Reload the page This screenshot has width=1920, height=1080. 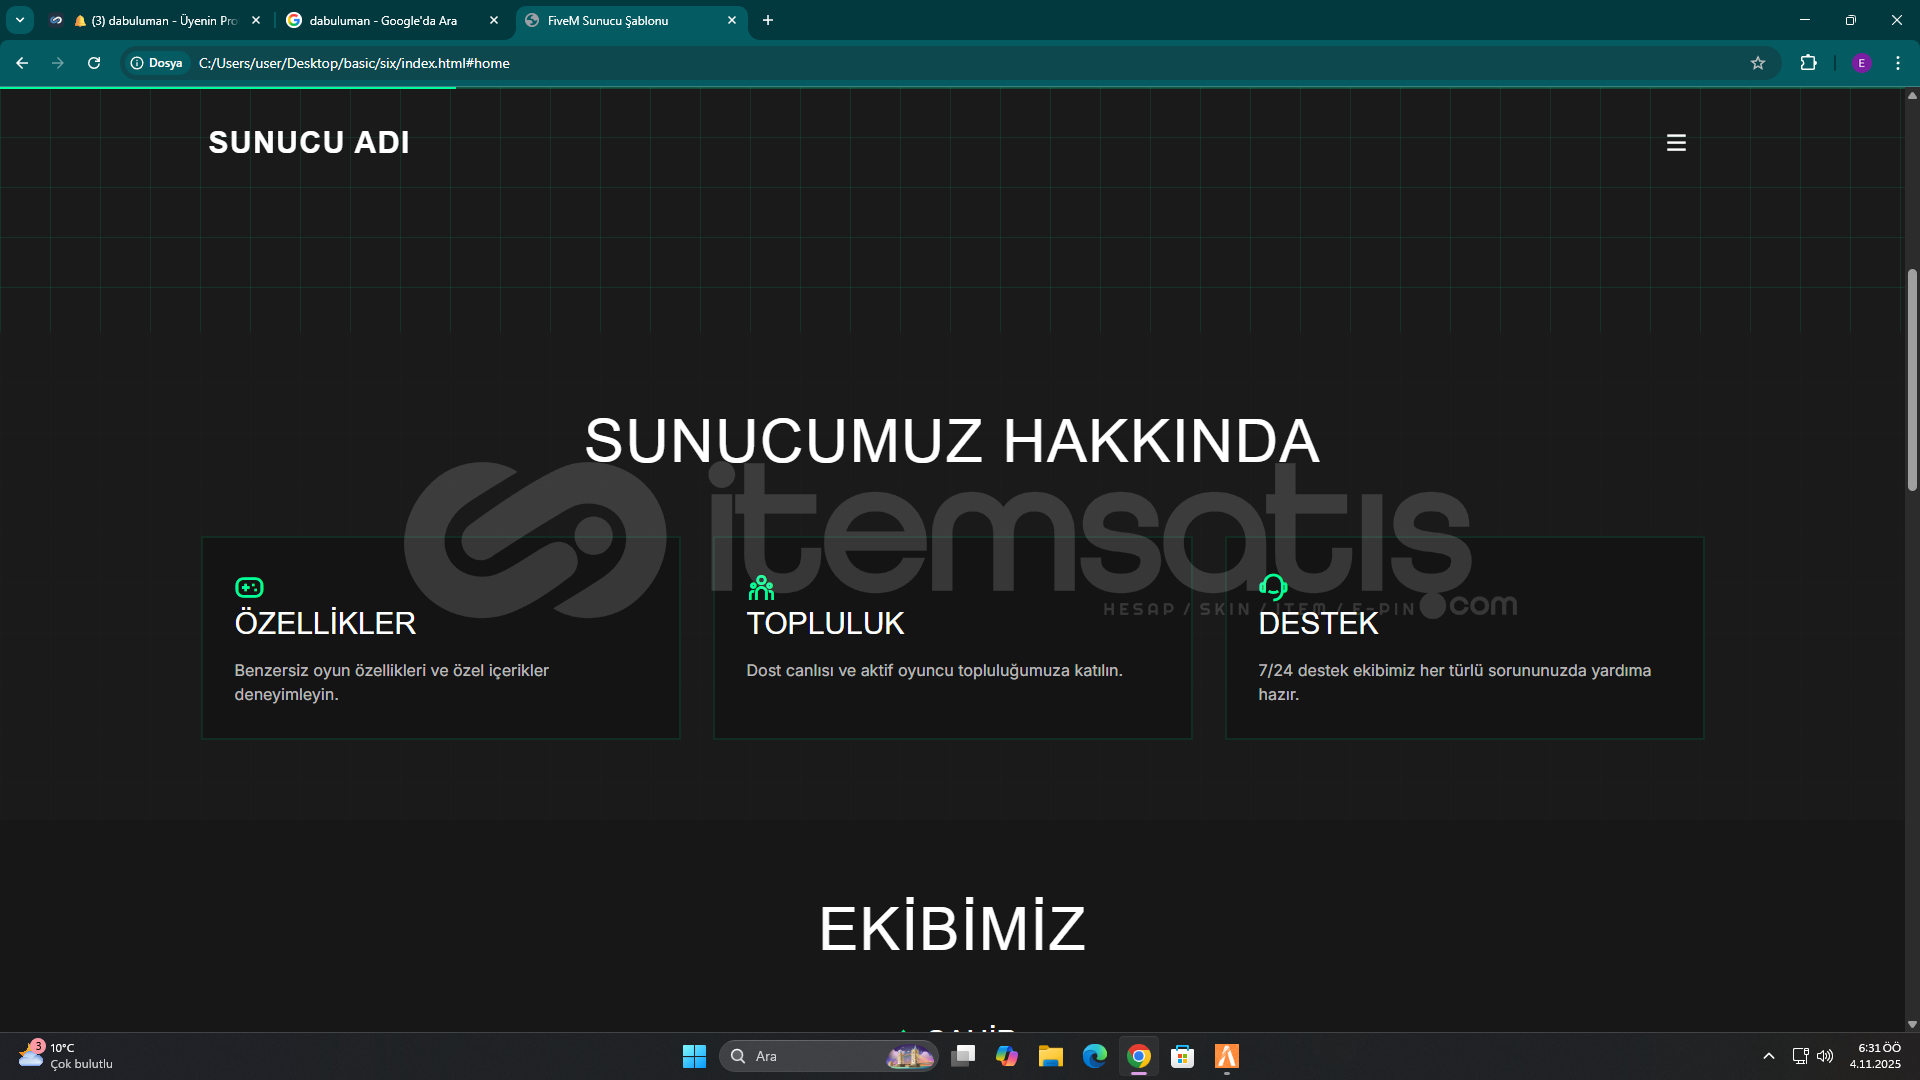94,63
